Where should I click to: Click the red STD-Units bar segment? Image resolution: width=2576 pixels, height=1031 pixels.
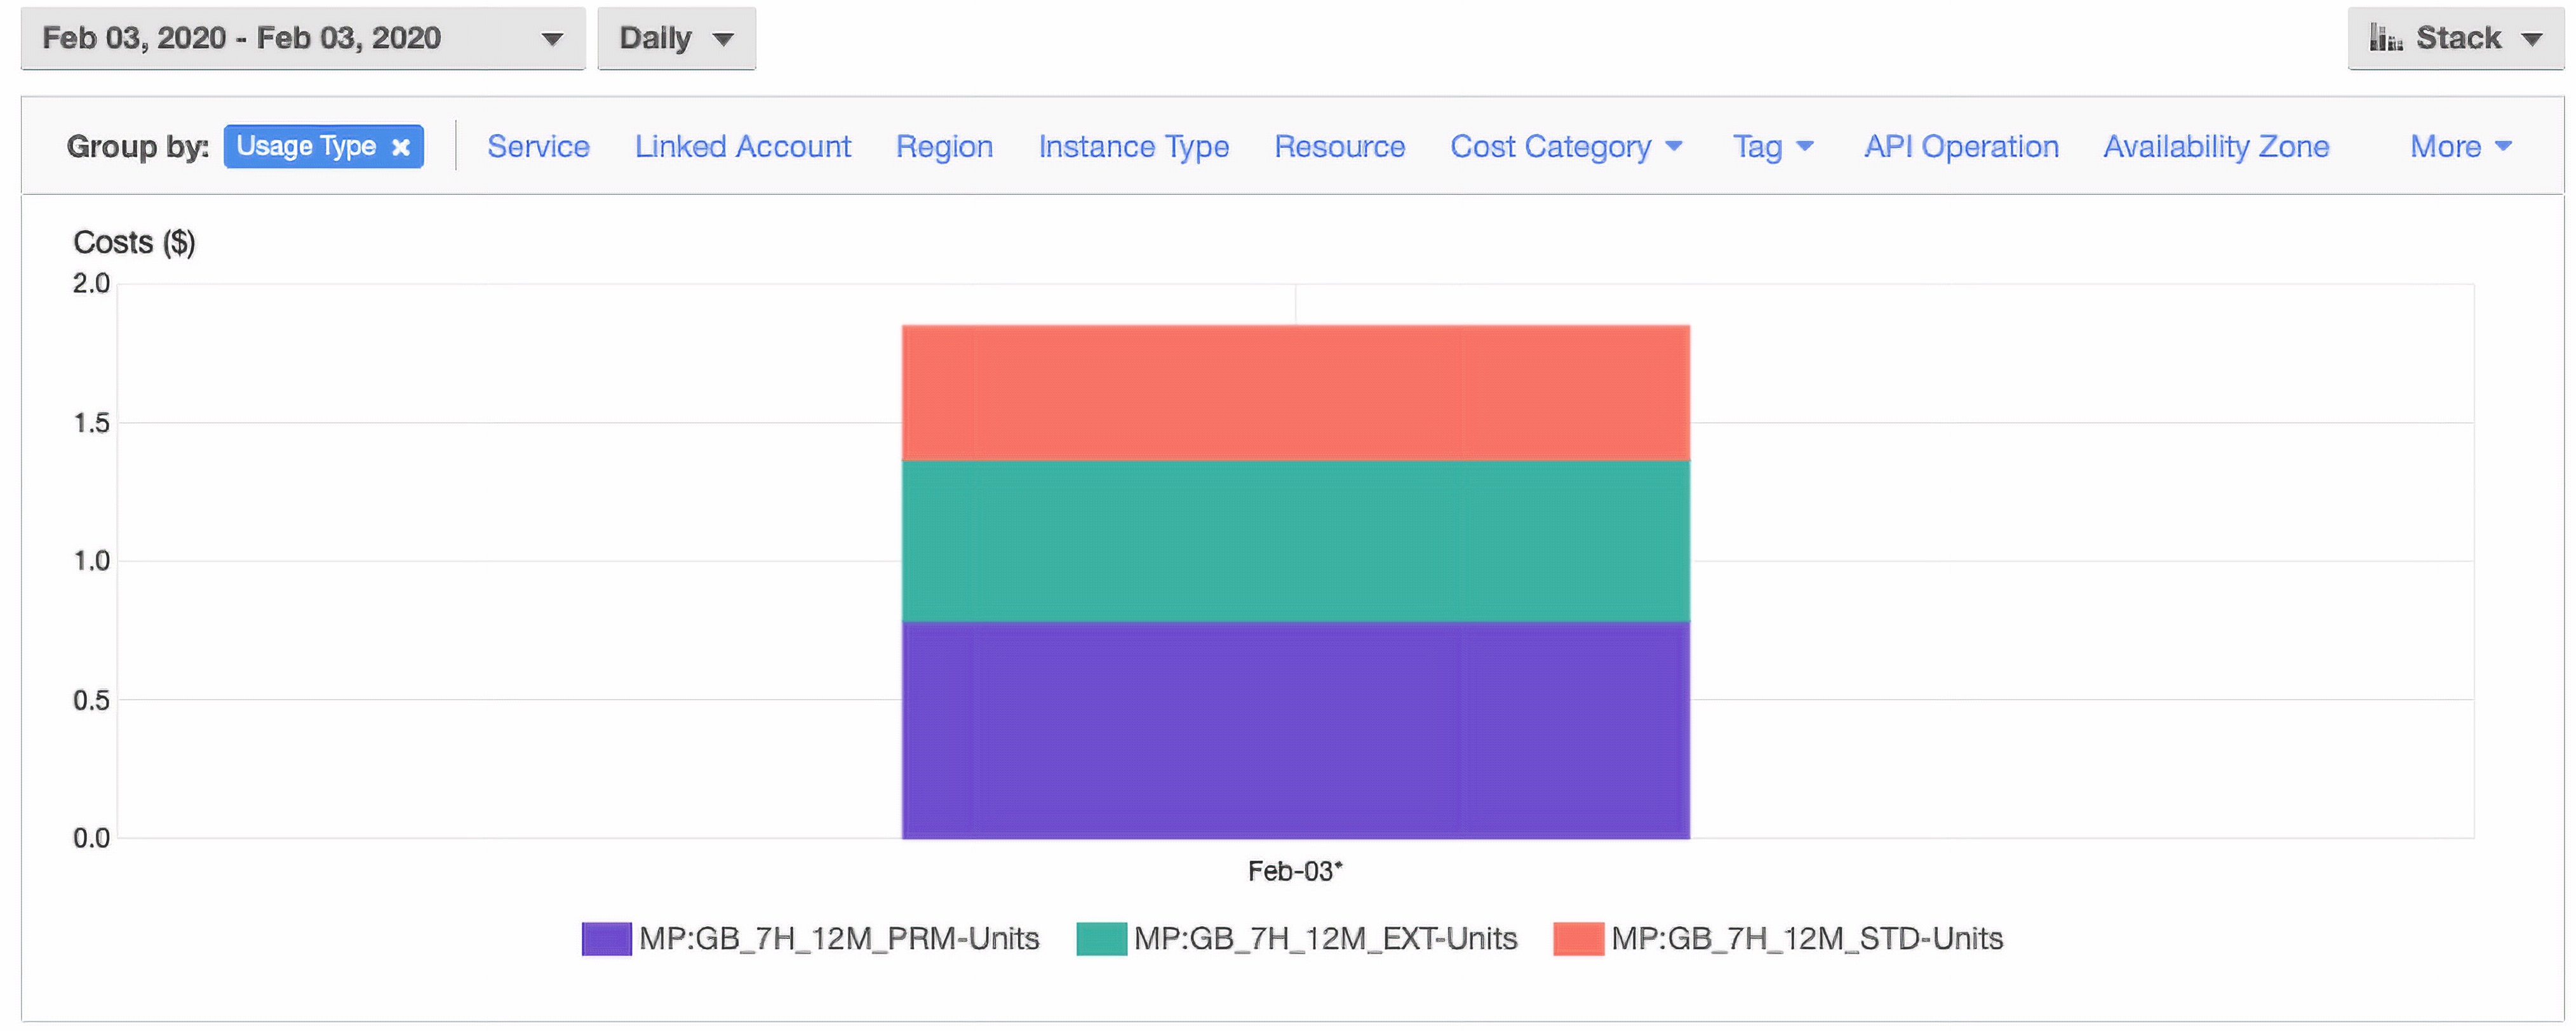pyautogui.click(x=1295, y=392)
